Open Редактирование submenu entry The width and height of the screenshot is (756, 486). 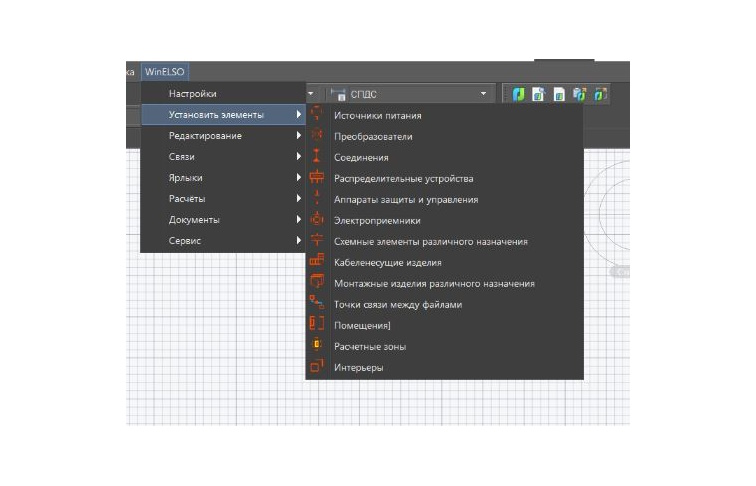click(x=223, y=136)
